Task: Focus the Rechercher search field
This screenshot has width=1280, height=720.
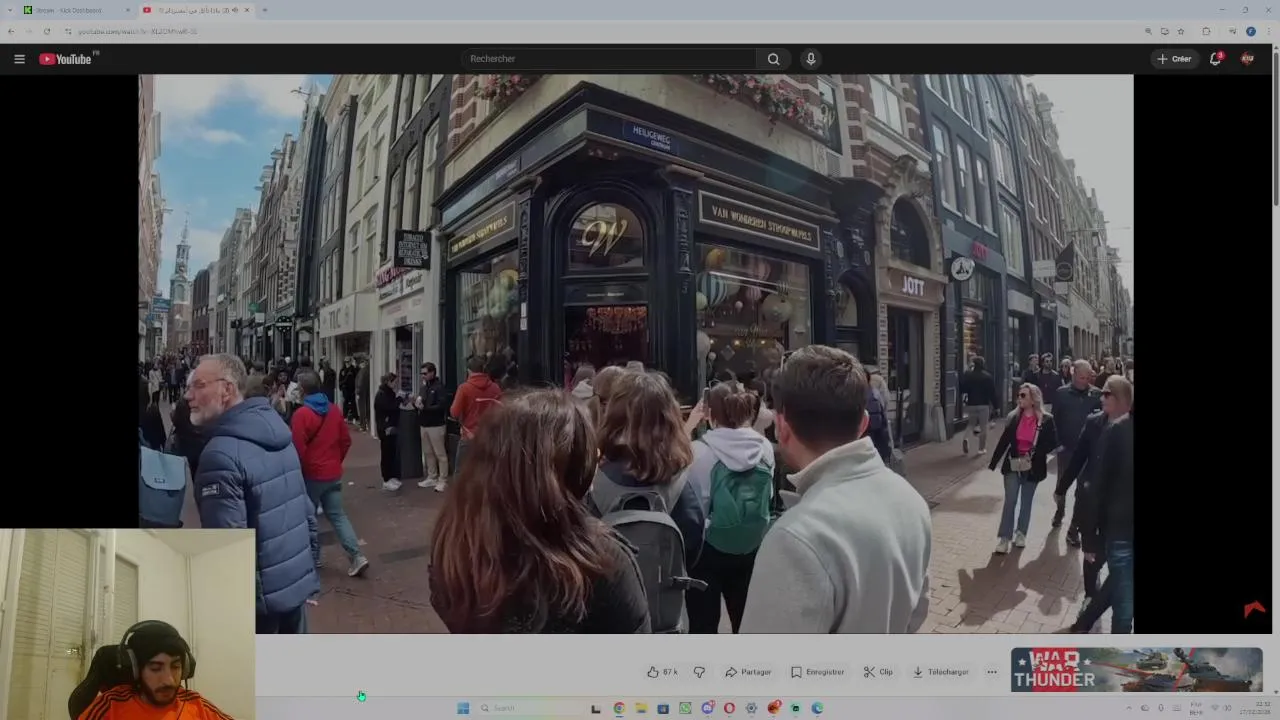Action: [610, 59]
